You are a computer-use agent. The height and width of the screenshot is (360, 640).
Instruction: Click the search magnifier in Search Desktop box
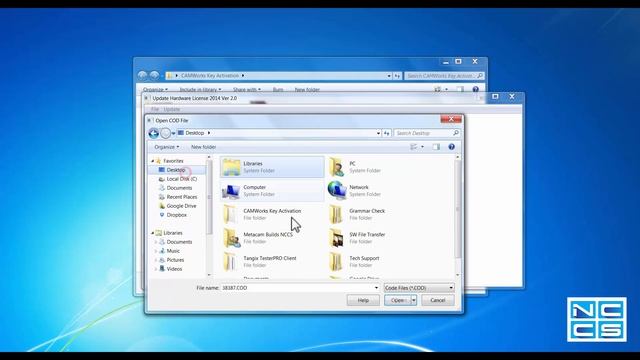pyautogui.click(x=456, y=133)
